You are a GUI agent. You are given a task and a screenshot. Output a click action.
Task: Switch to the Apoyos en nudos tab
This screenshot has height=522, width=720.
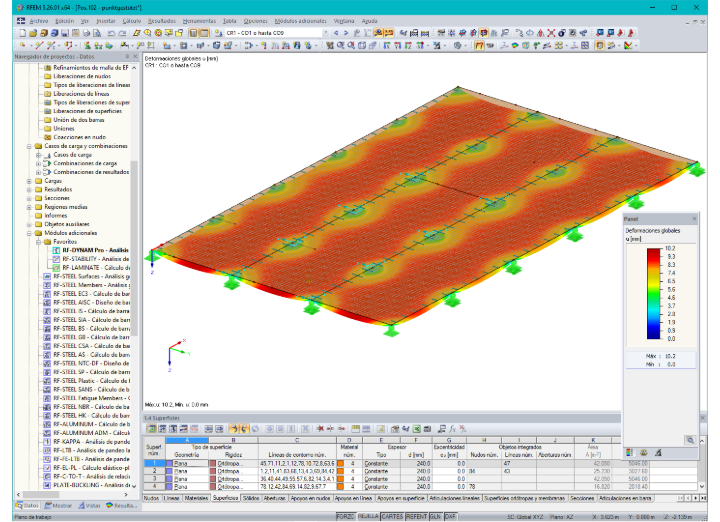point(310,498)
